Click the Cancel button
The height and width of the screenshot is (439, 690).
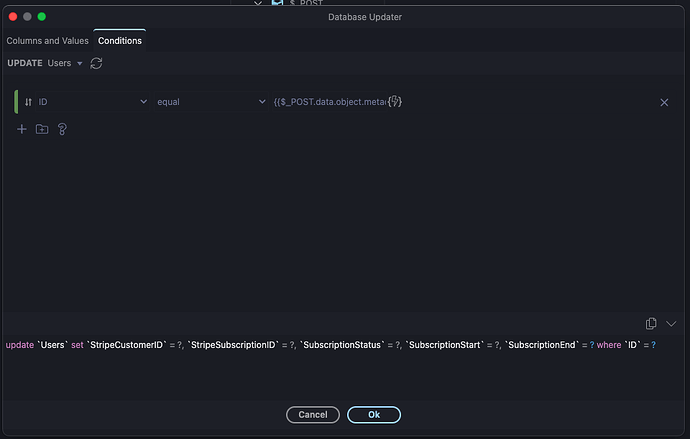coord(313,415)
